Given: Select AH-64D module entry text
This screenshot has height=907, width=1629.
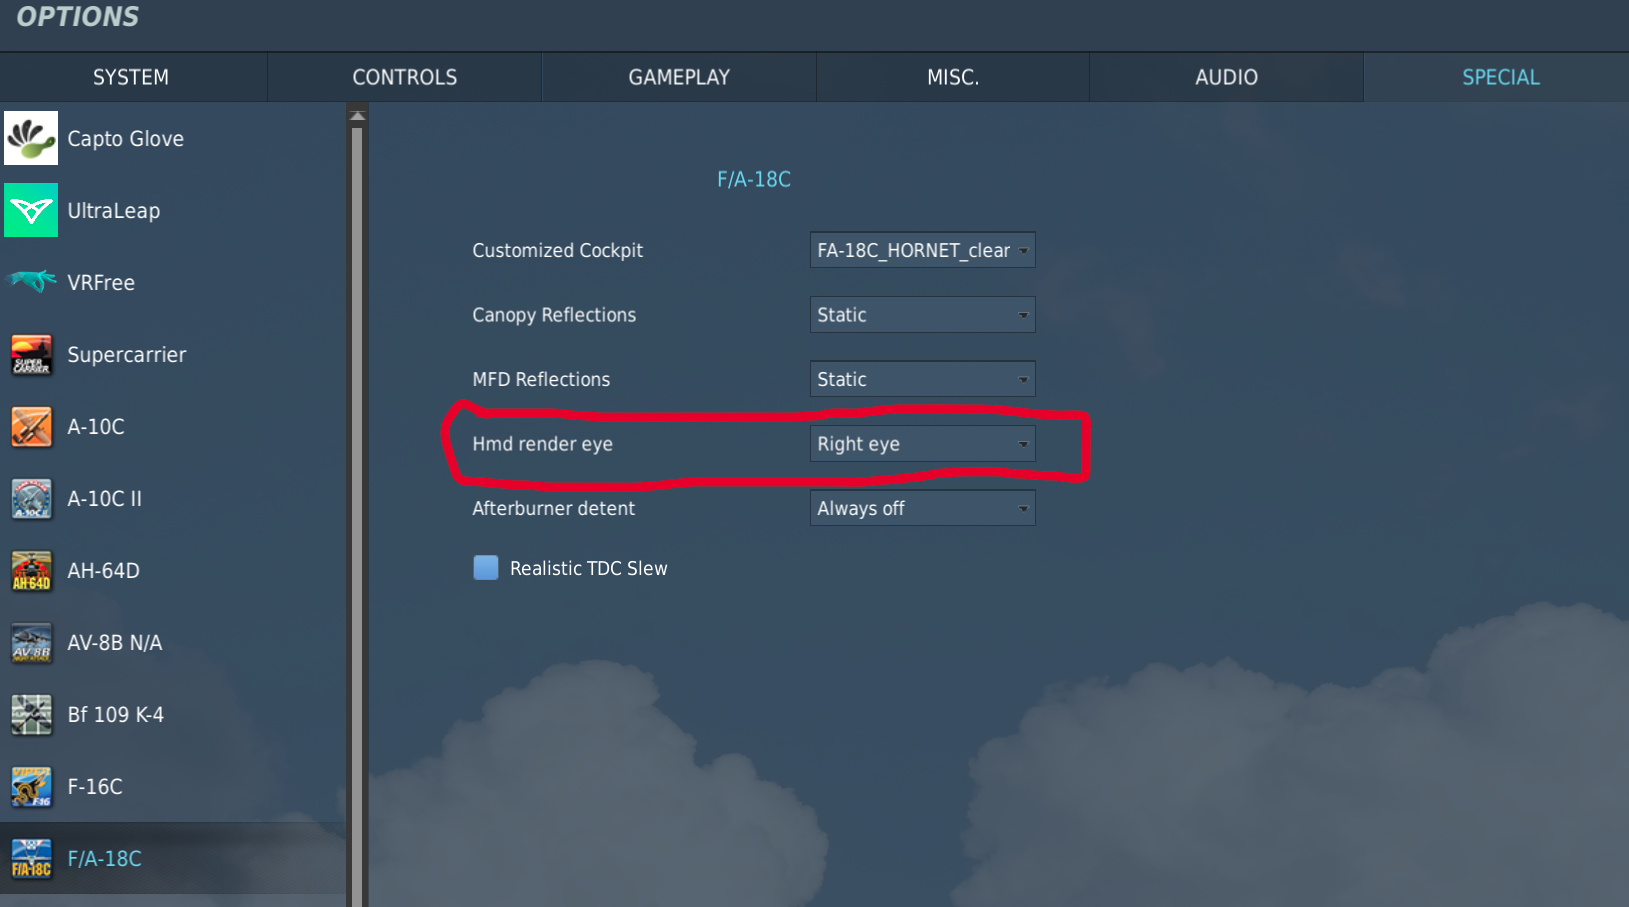Looking at the screenshot, I should point(104,571).
